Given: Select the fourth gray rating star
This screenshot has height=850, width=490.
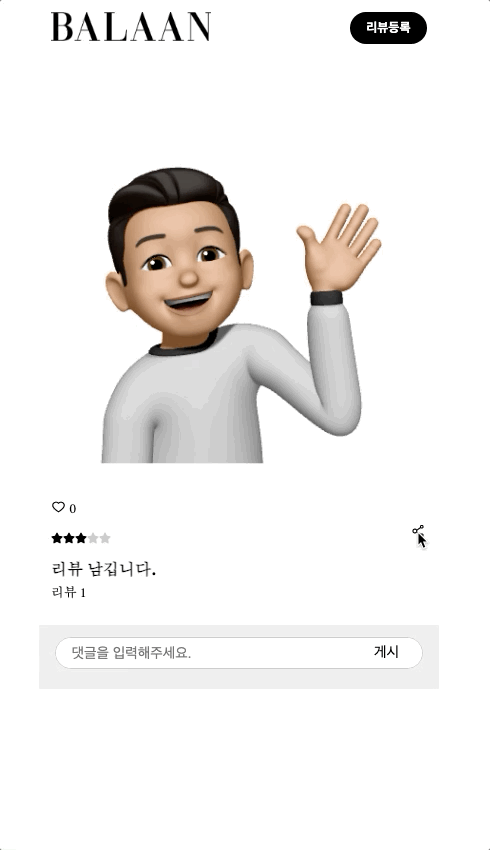Looking at the screenshot, I should click(x=93, y=538).
